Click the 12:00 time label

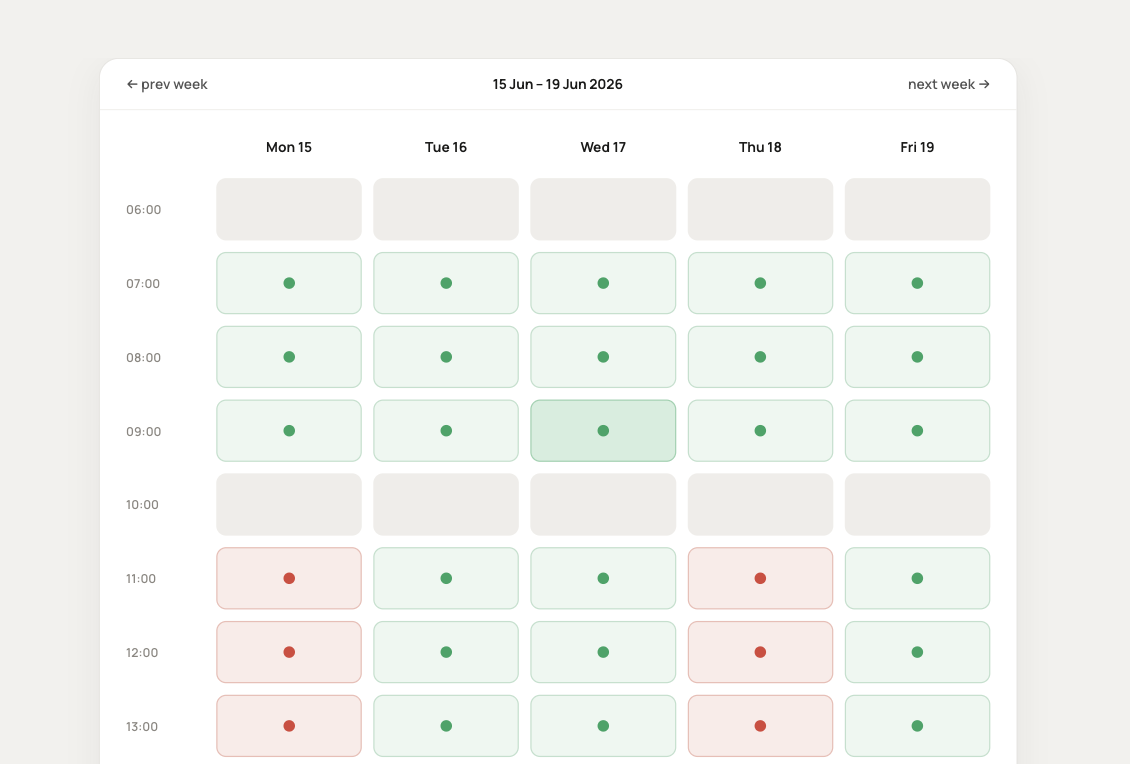tap(142, 653)
